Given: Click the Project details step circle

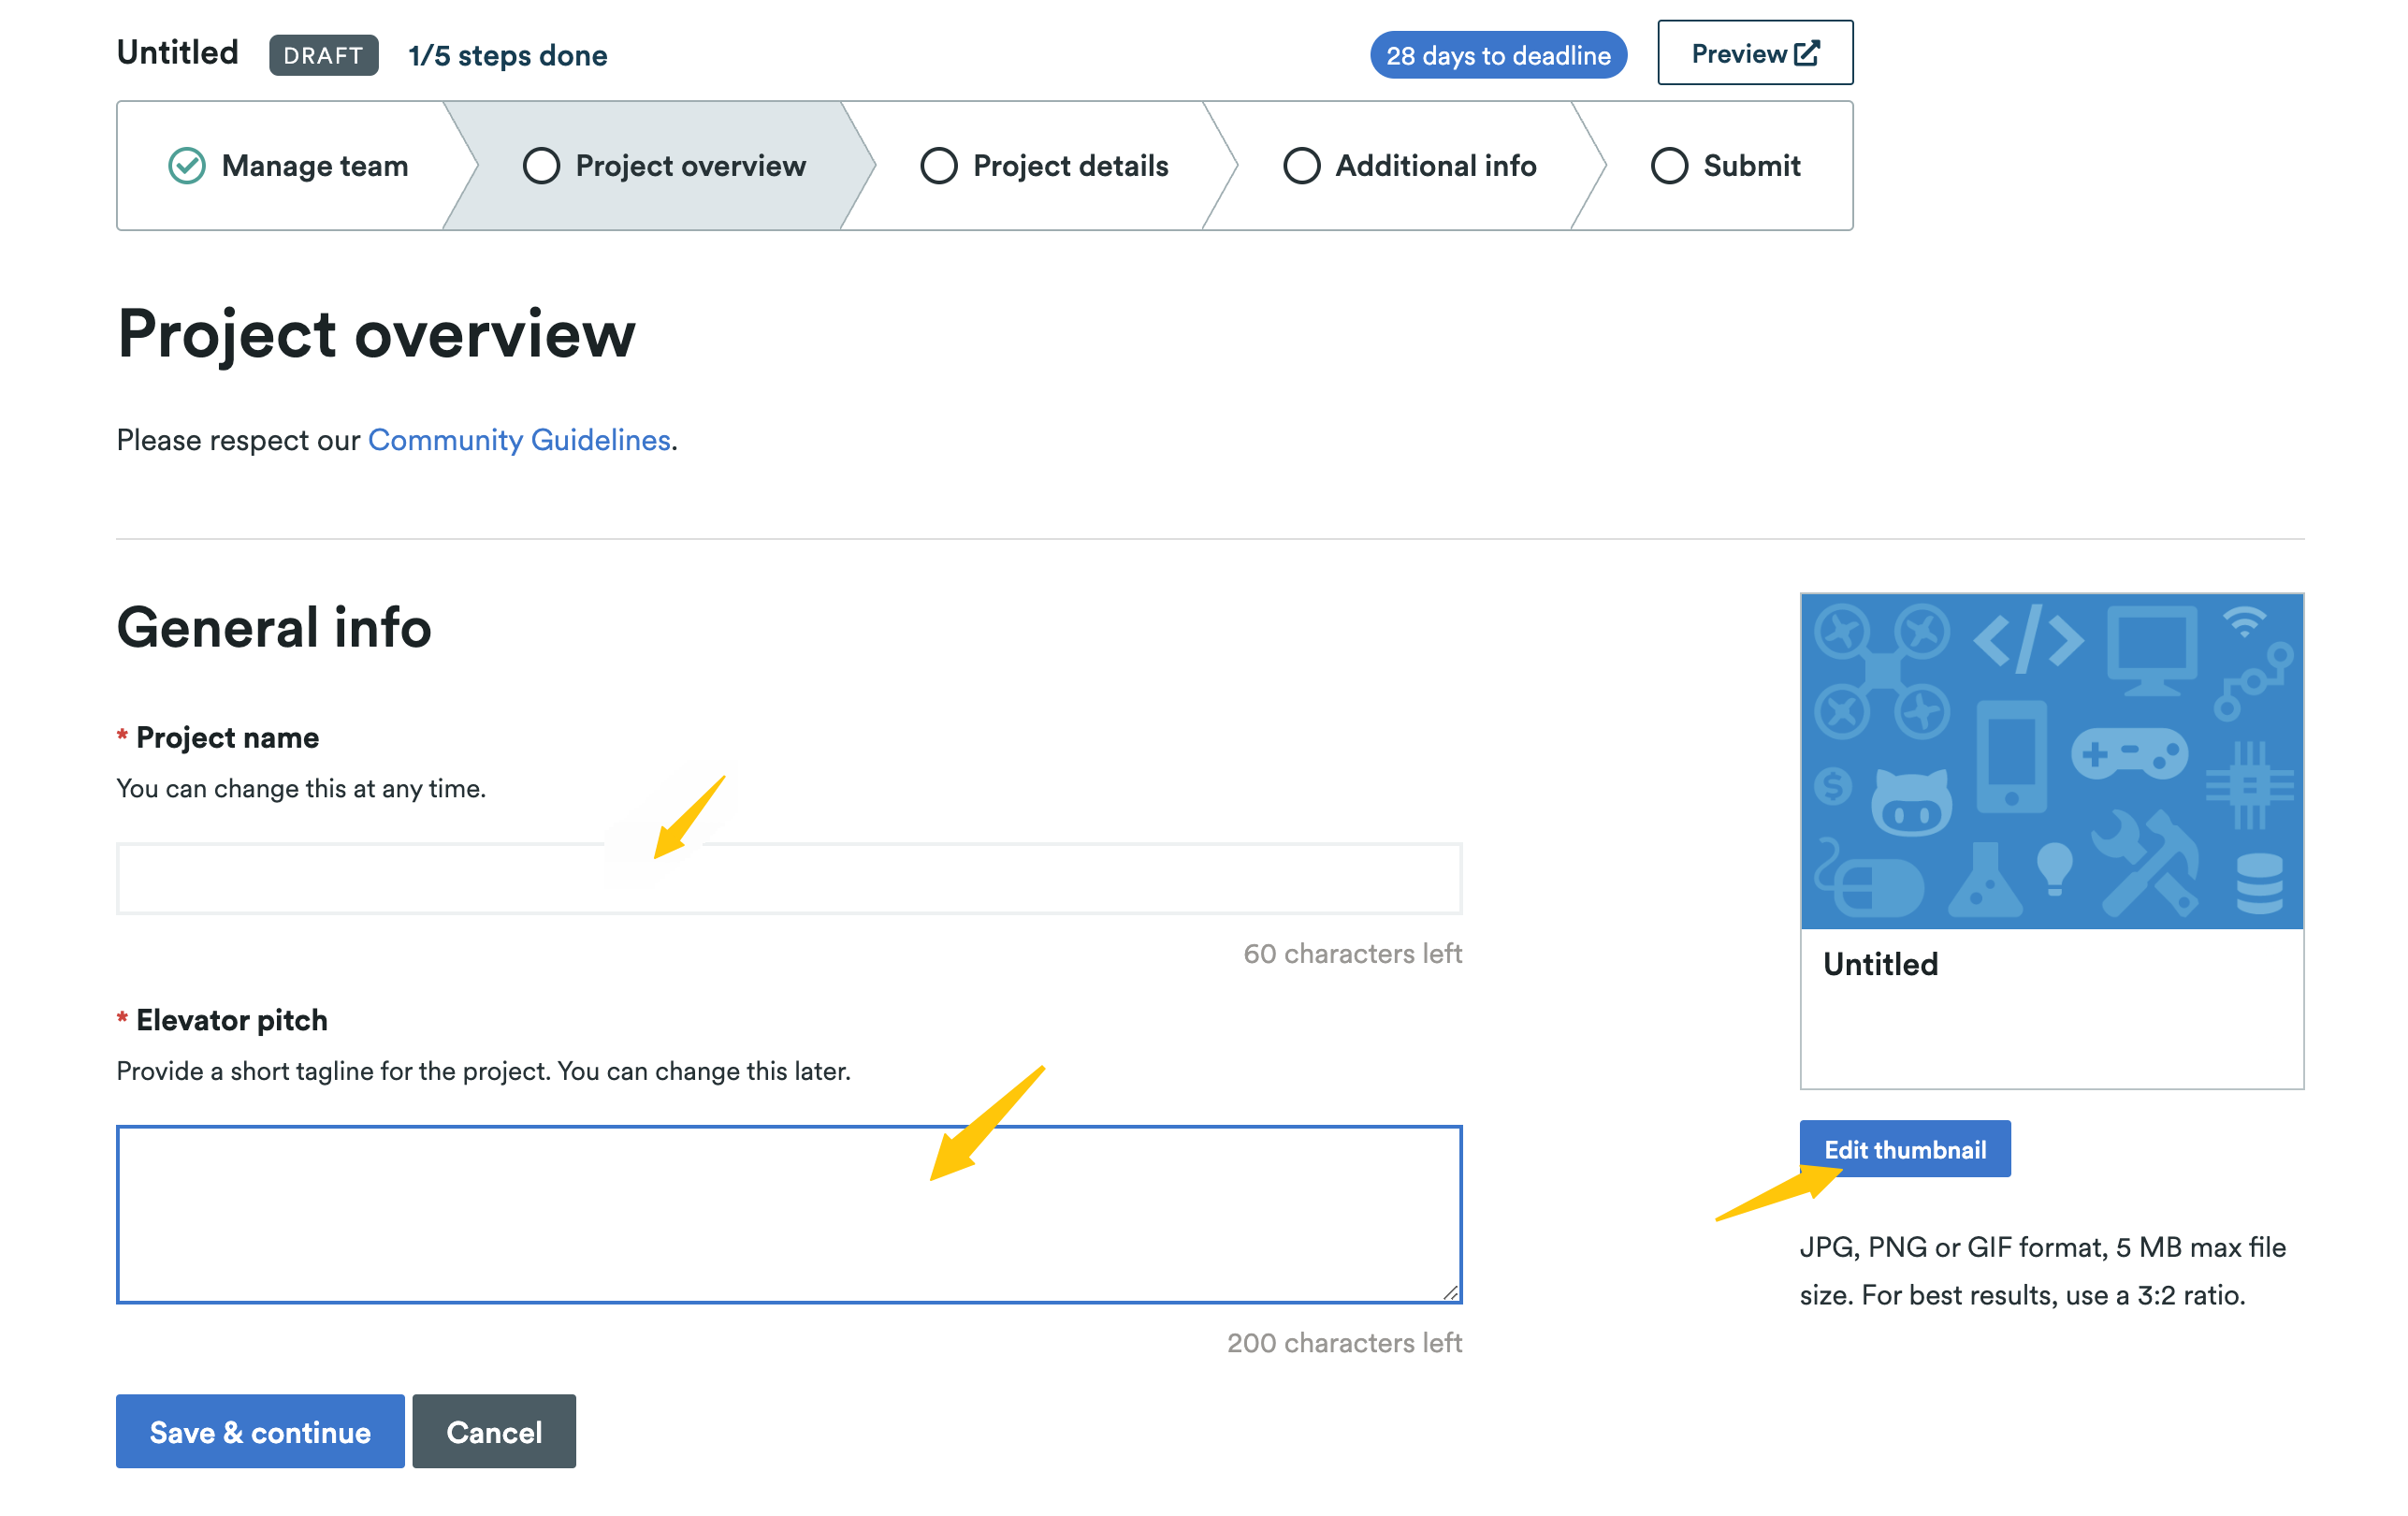Looking at the screenshot, I should pos(938,165).
